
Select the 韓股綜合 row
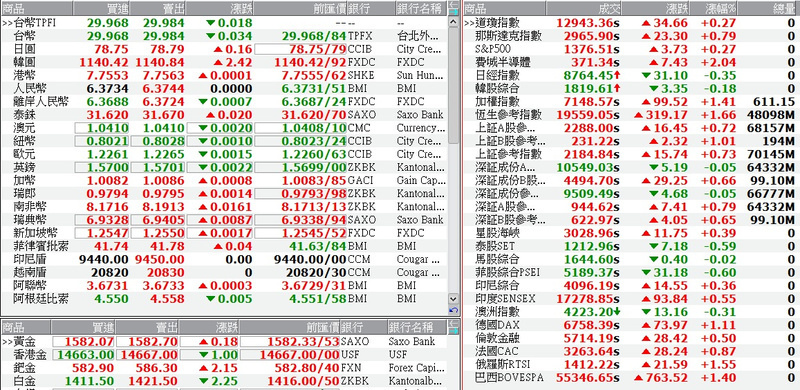[631, 88]
